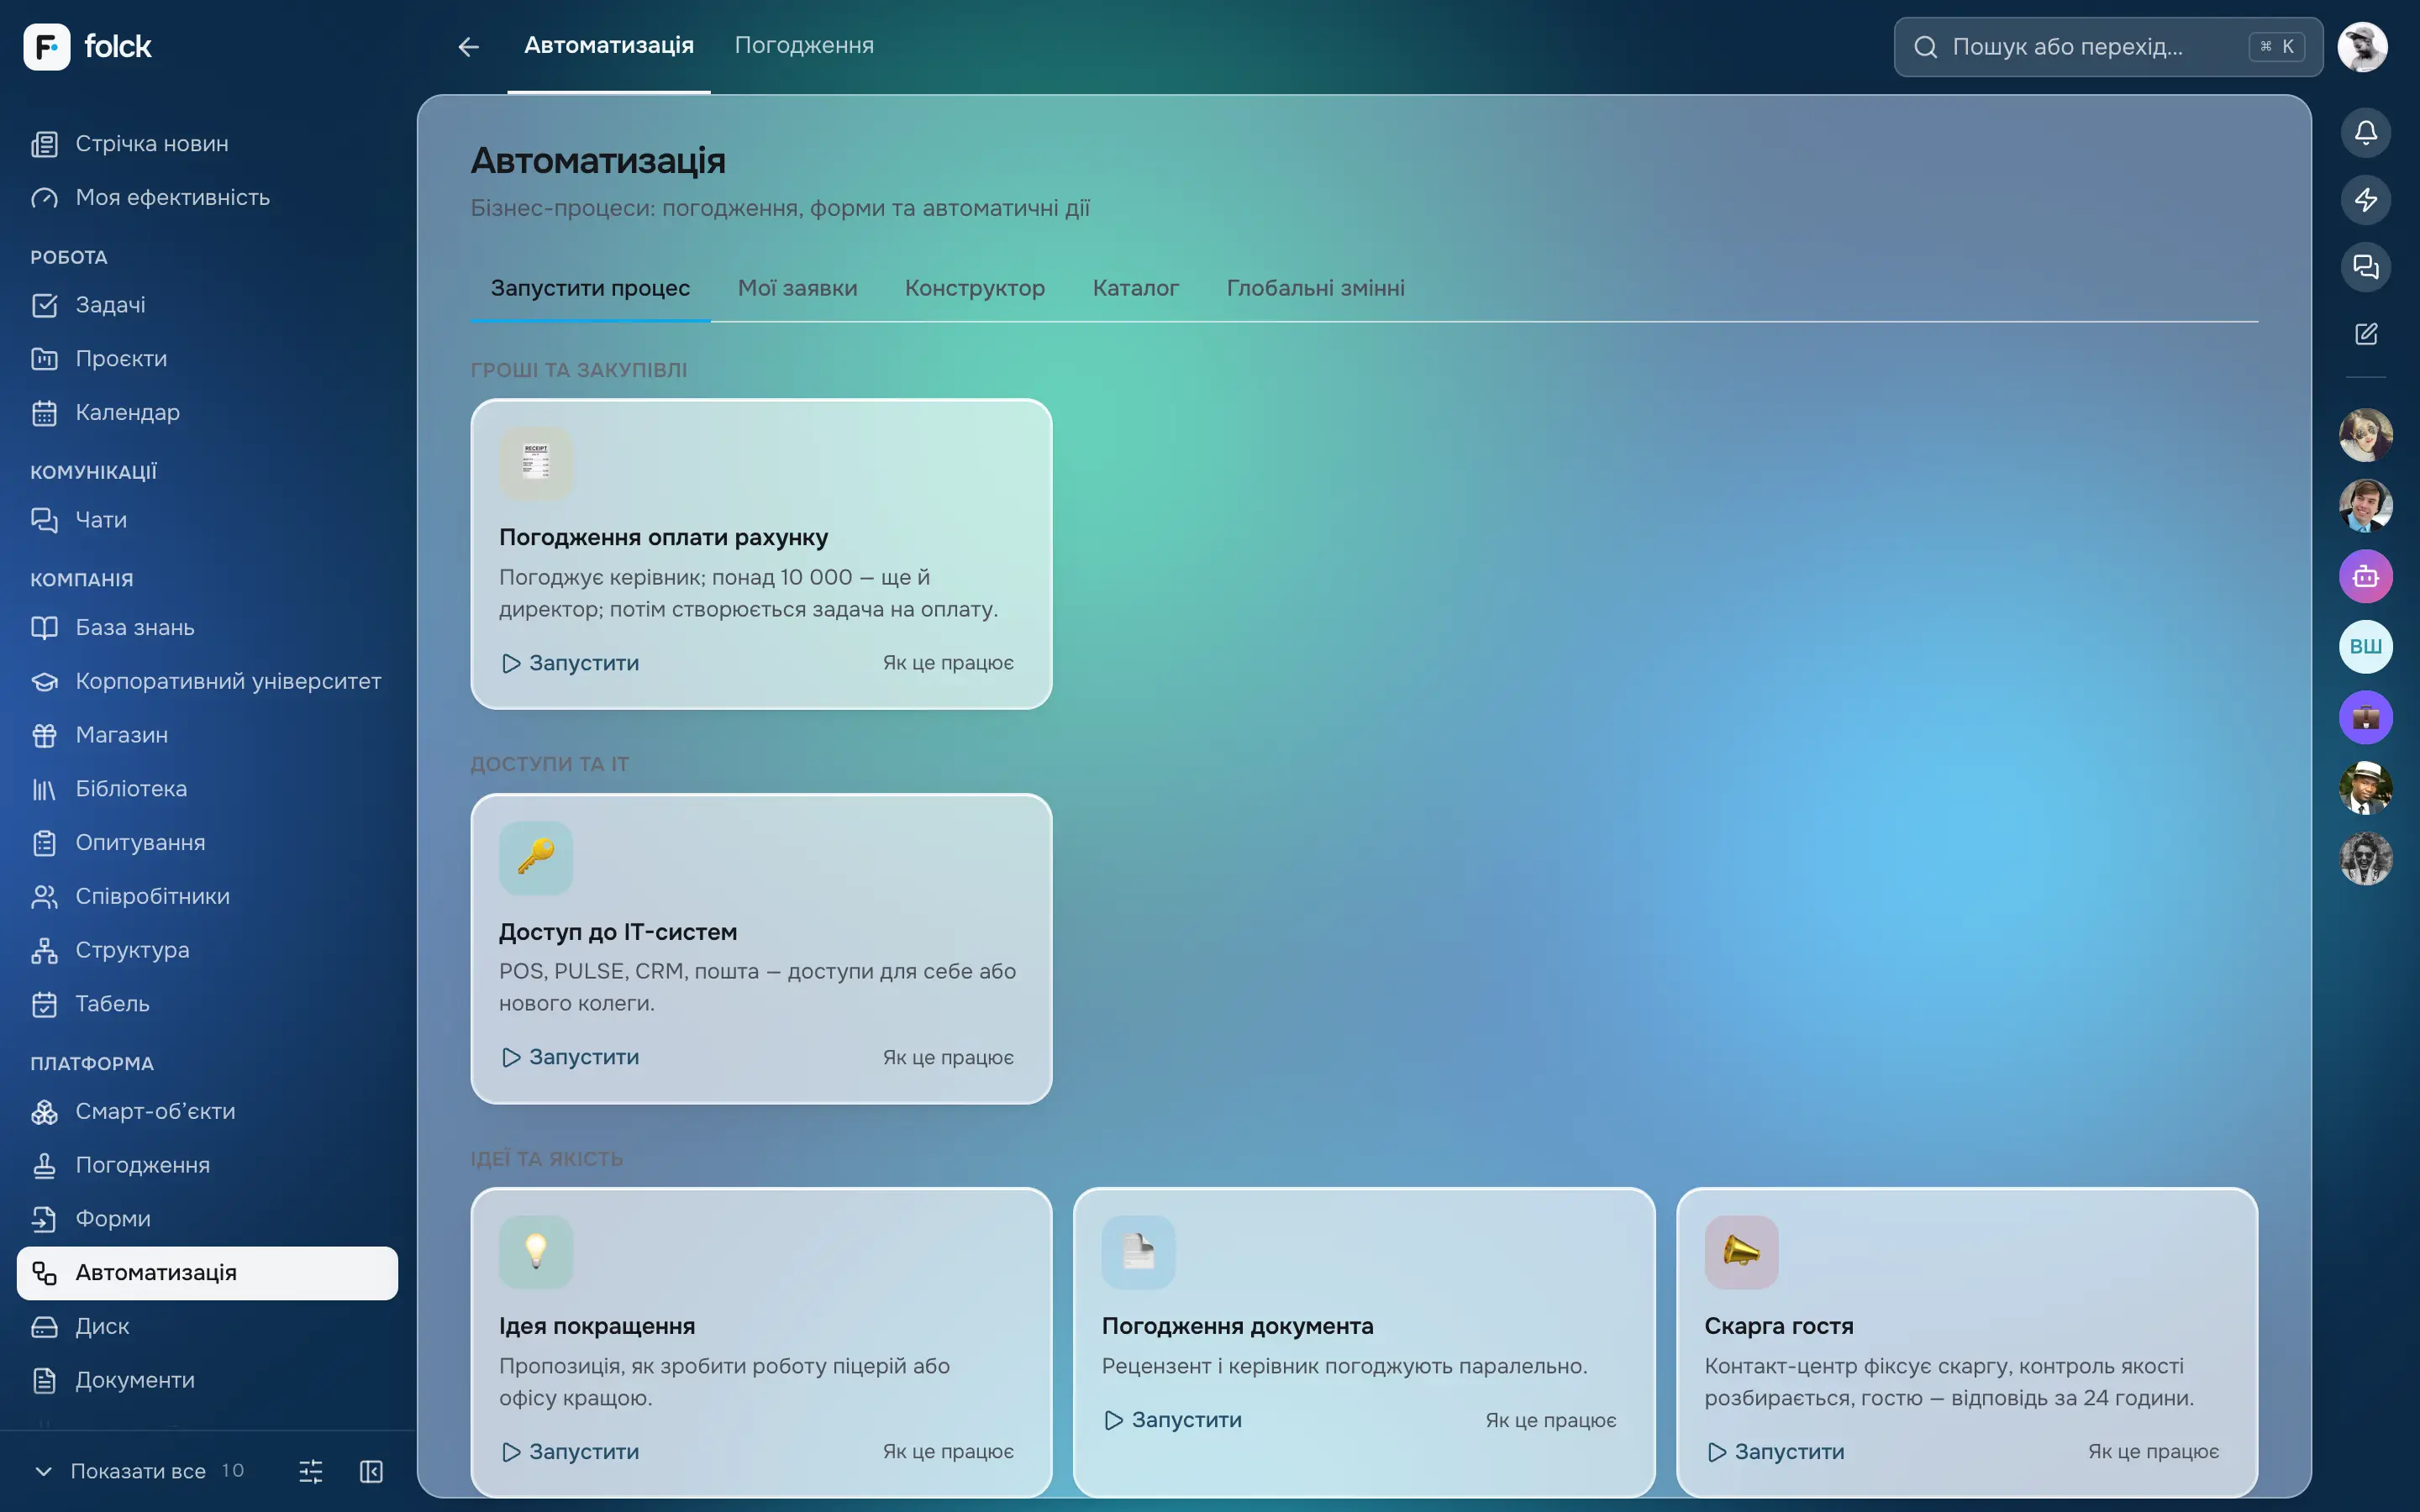2420x1512 pixels.
Task: Open the notifications bell icon
Action: point(2365,133)
